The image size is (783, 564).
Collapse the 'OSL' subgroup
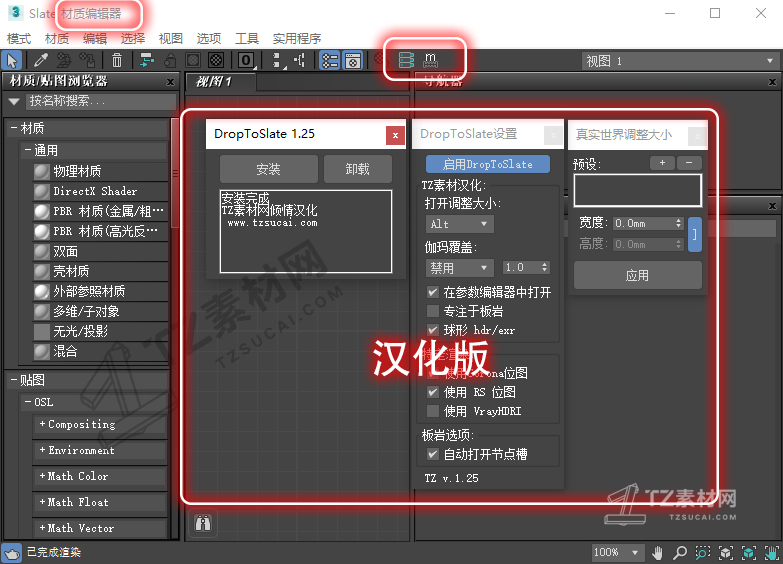click(x=28, y=402)
